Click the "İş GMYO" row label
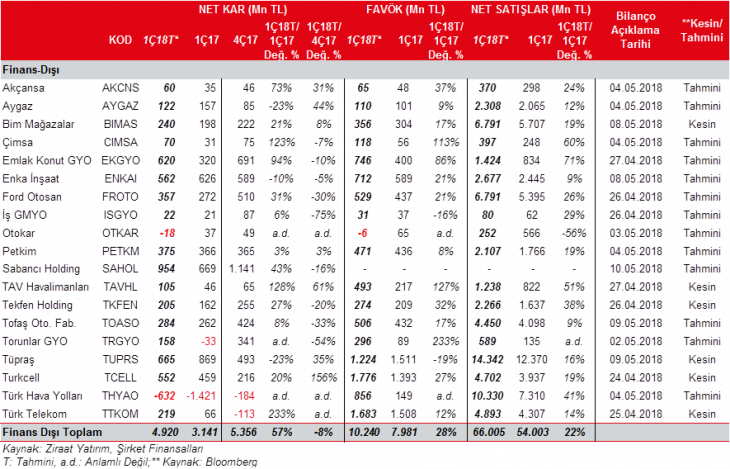The image size is (730, 469). [x=24, y=215]
